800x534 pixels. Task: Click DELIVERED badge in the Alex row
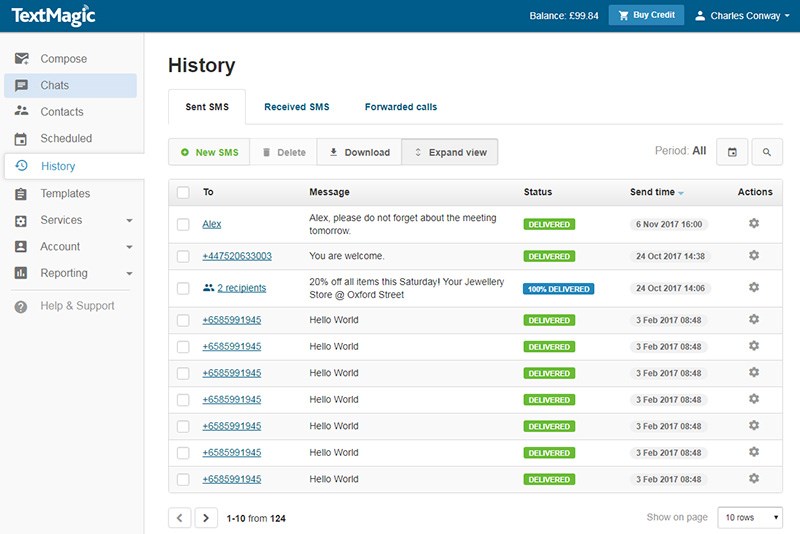[549, 224]
